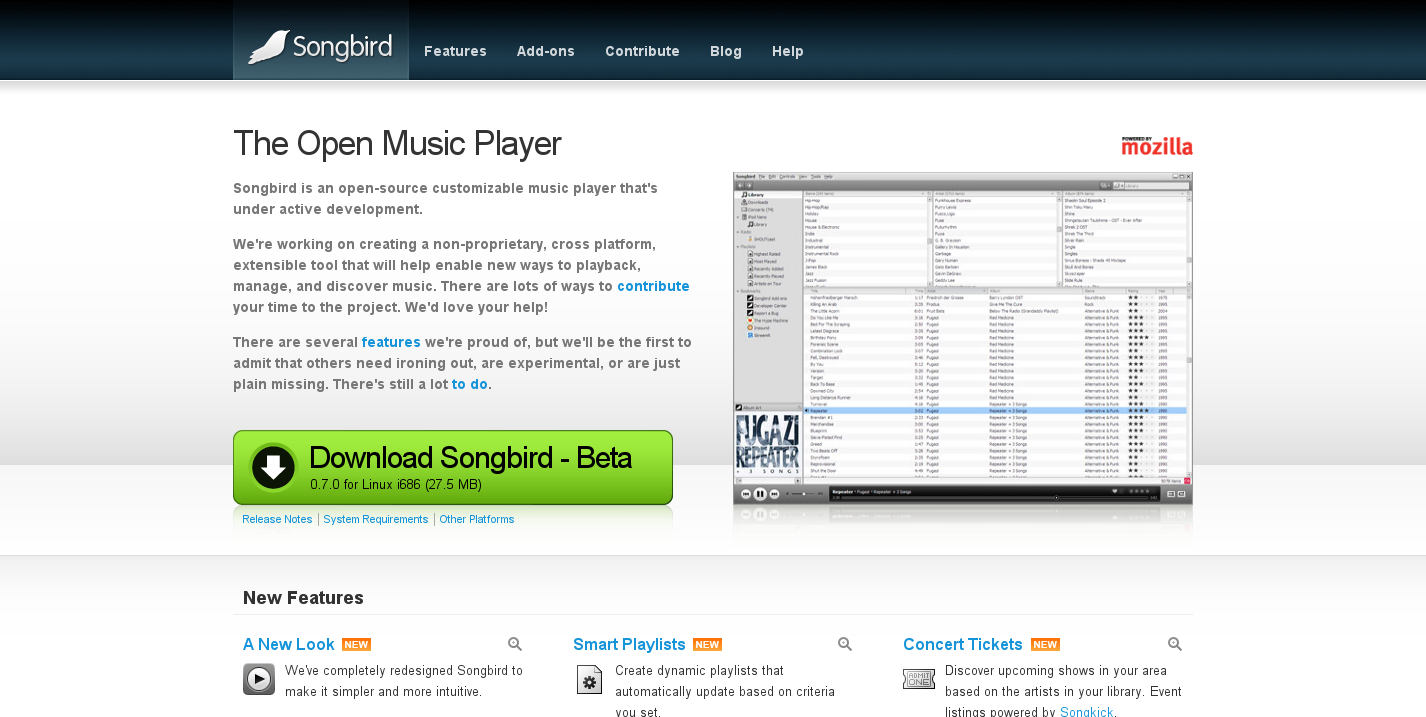
Task: Click the ticket icon under Concert Tickets
Action: pos(919,679)
